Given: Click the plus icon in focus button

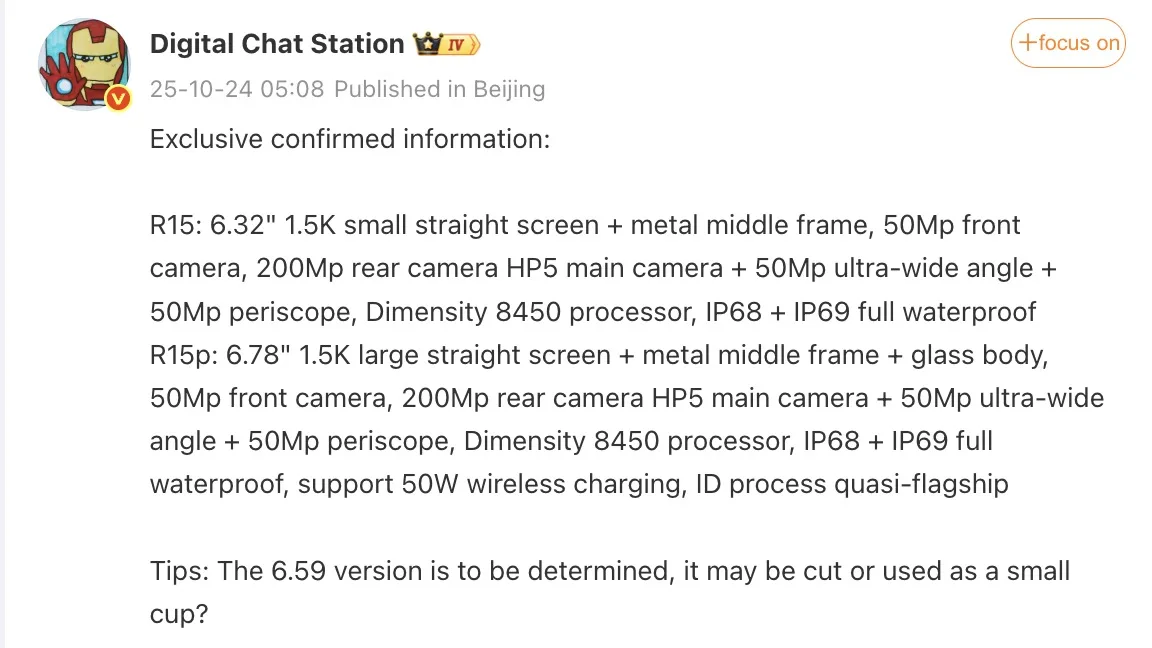Looking at the screenshot, I should [1027, 43].
